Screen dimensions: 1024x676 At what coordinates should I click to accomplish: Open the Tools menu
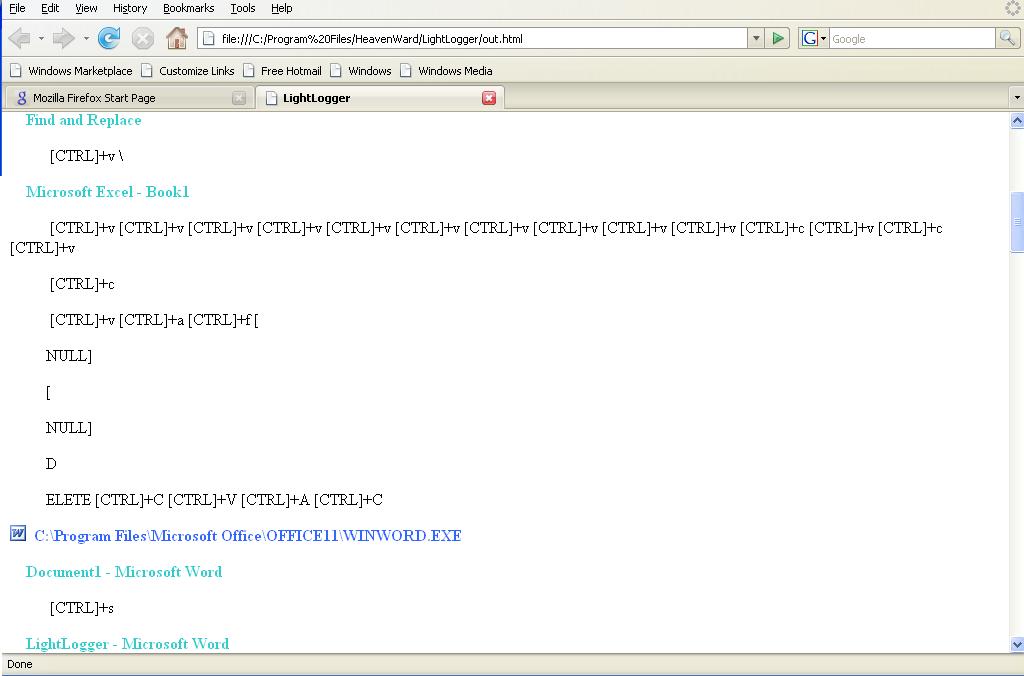(x=243, y=8)
